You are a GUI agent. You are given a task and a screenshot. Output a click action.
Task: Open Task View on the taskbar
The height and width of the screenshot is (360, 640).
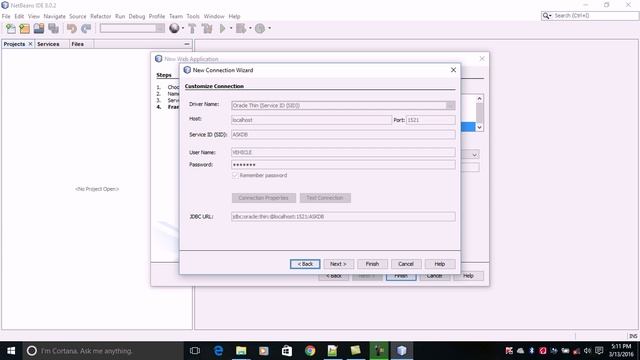[x=195, y=351]
